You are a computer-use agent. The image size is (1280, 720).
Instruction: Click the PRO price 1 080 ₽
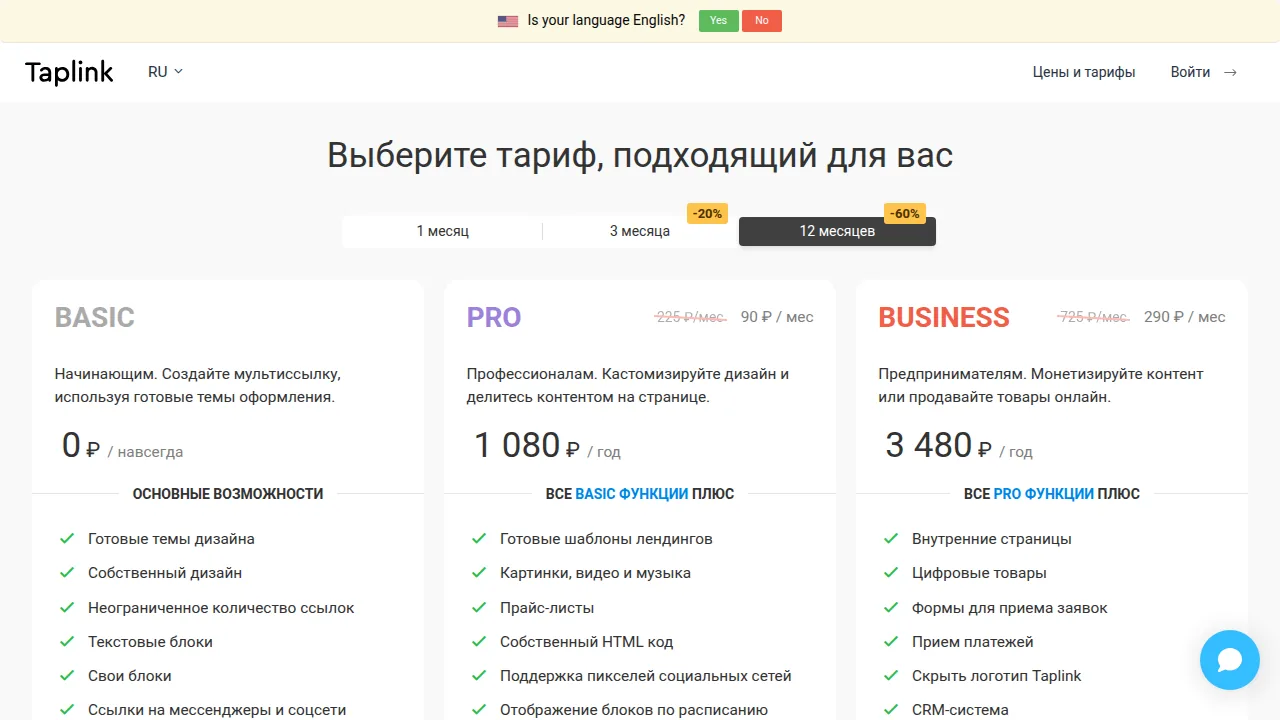527,446
